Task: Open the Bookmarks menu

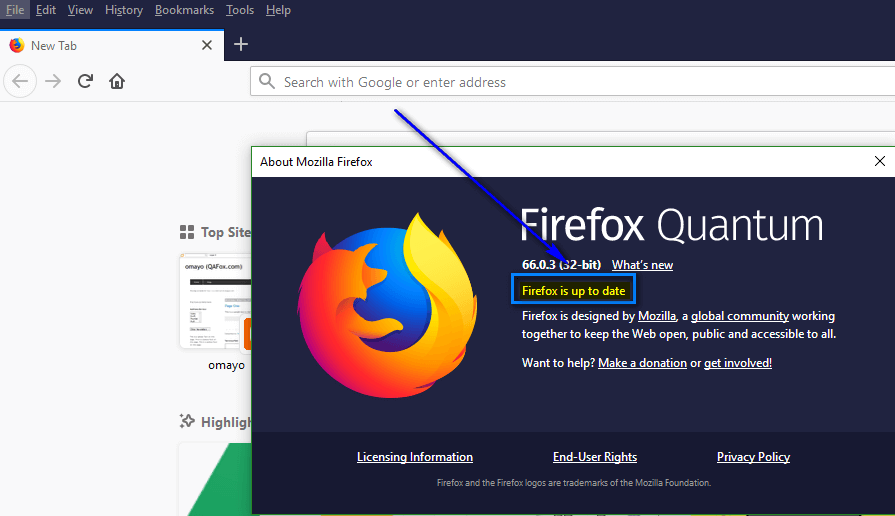Action: coord(184,10)
